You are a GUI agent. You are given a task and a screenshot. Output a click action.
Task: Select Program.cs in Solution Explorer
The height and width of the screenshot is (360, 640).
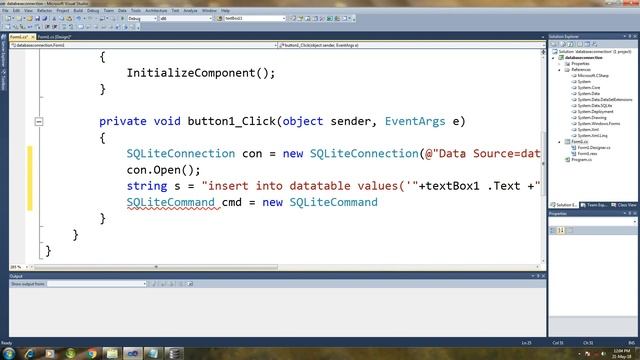point(581,160)
